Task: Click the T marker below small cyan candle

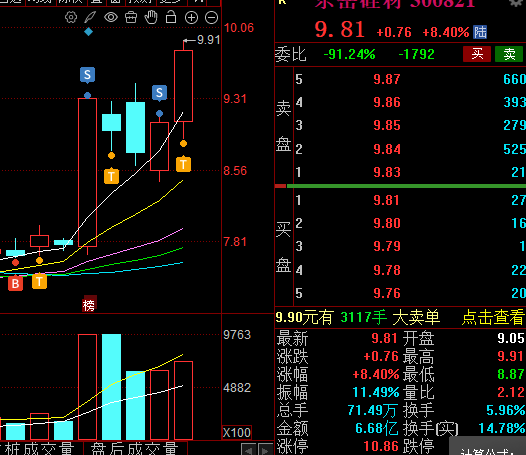Action: click(111, 176)
